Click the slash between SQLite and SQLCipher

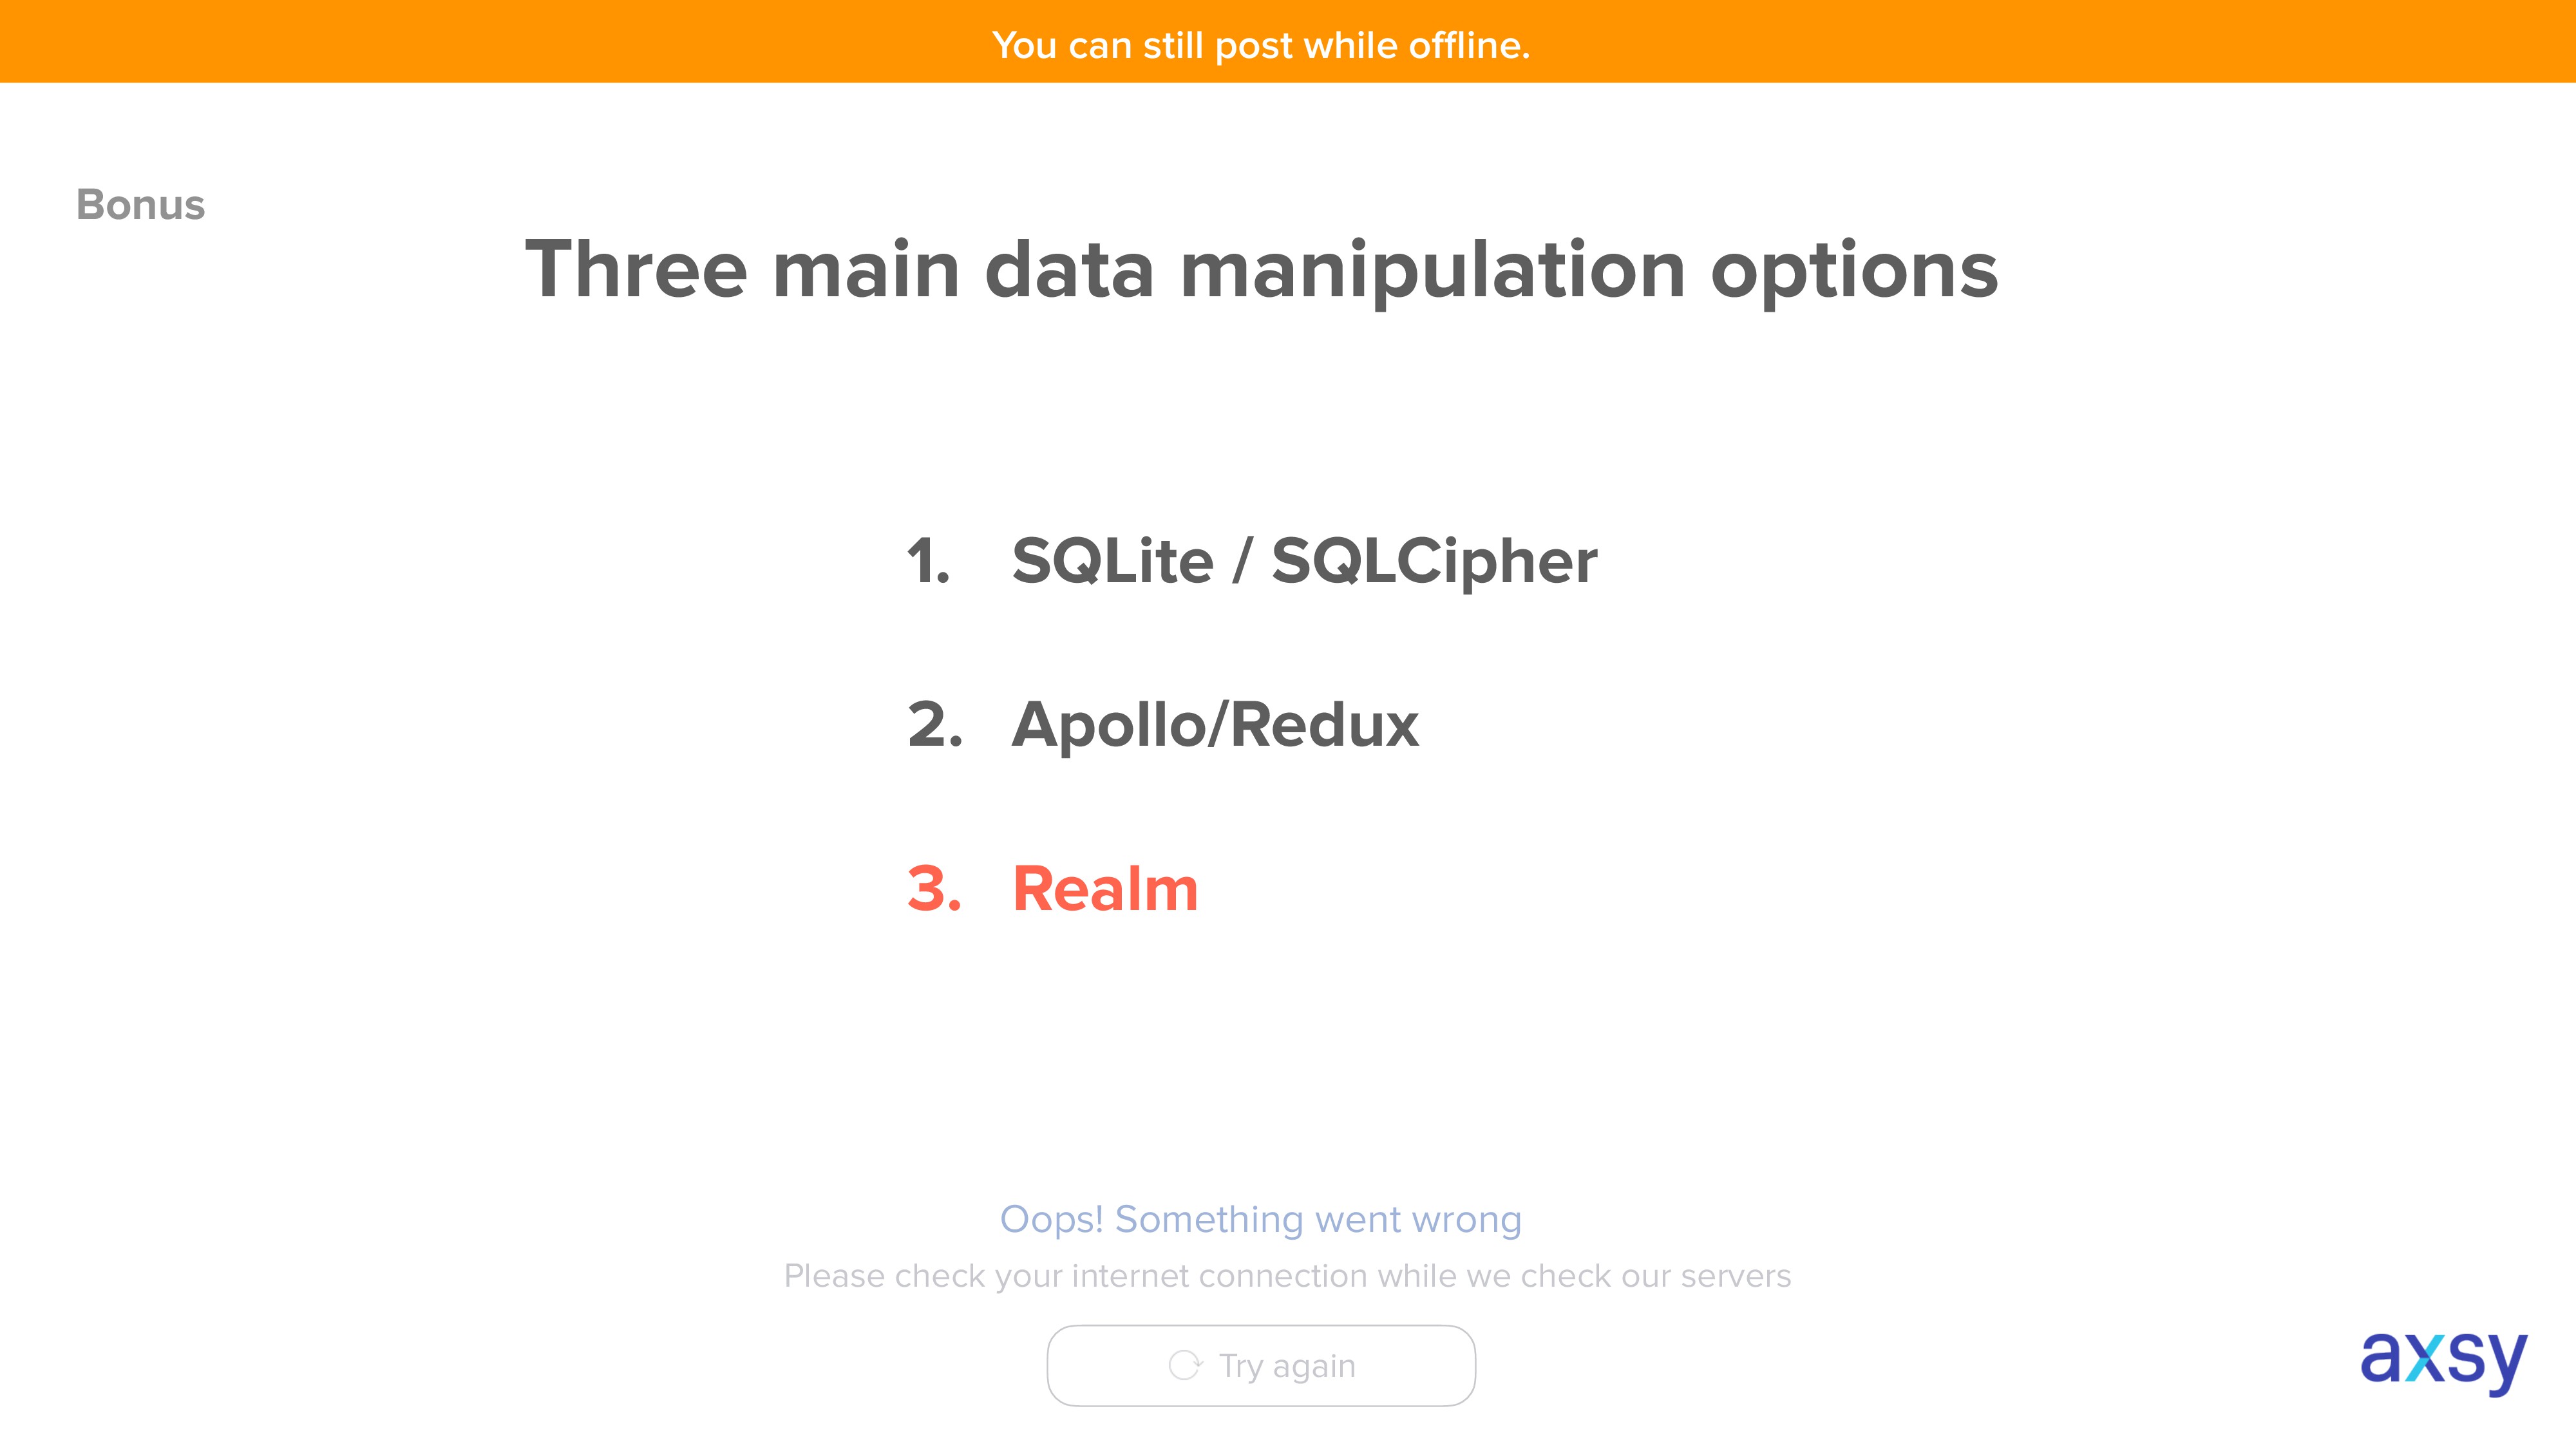click(x=1242, y=561)
